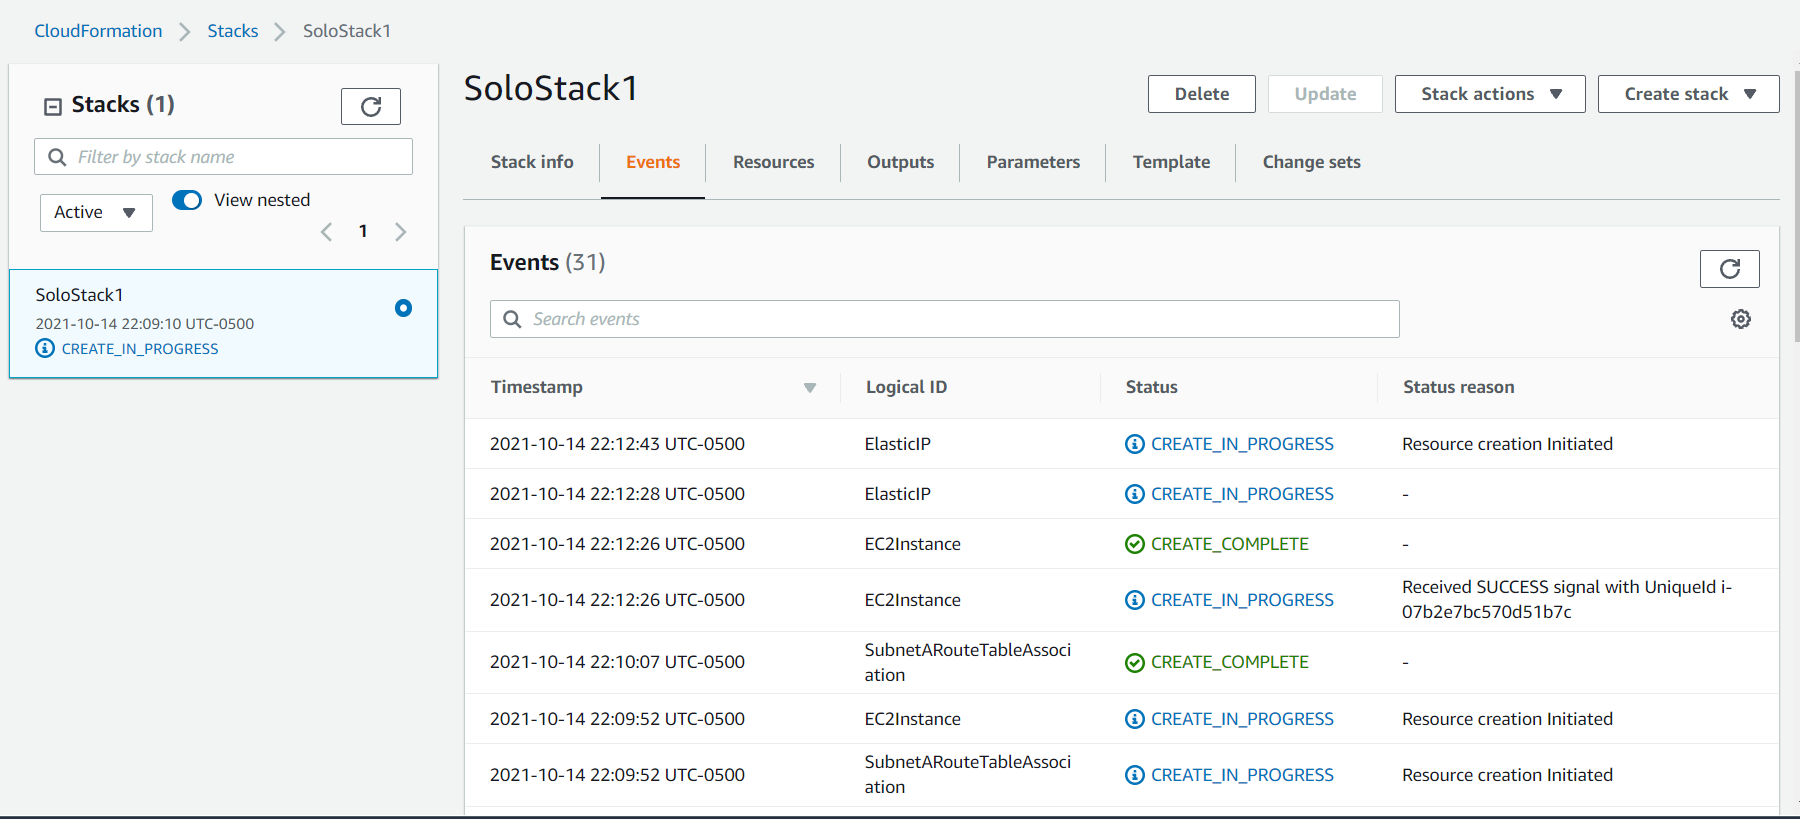Go to previous stacks page
This screenshot has height=819, width=1800.
click(326, 232)
